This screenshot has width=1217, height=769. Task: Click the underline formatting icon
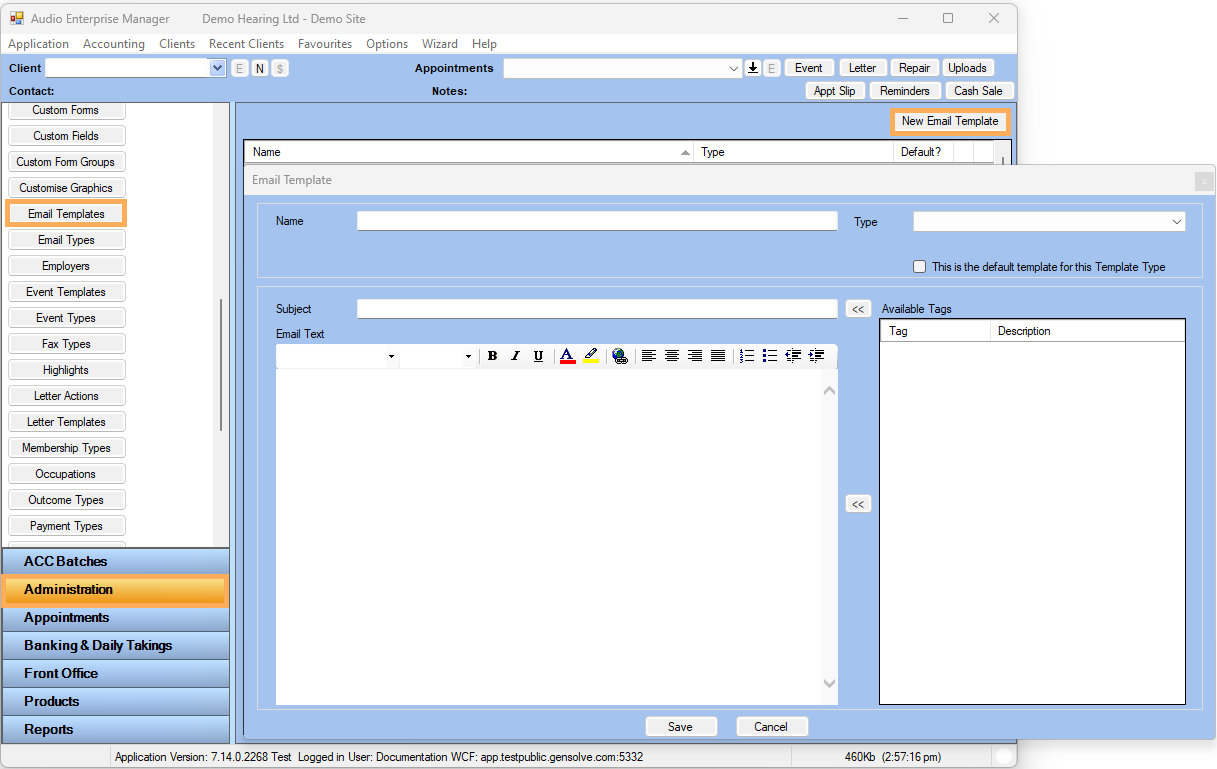point(538,356)
